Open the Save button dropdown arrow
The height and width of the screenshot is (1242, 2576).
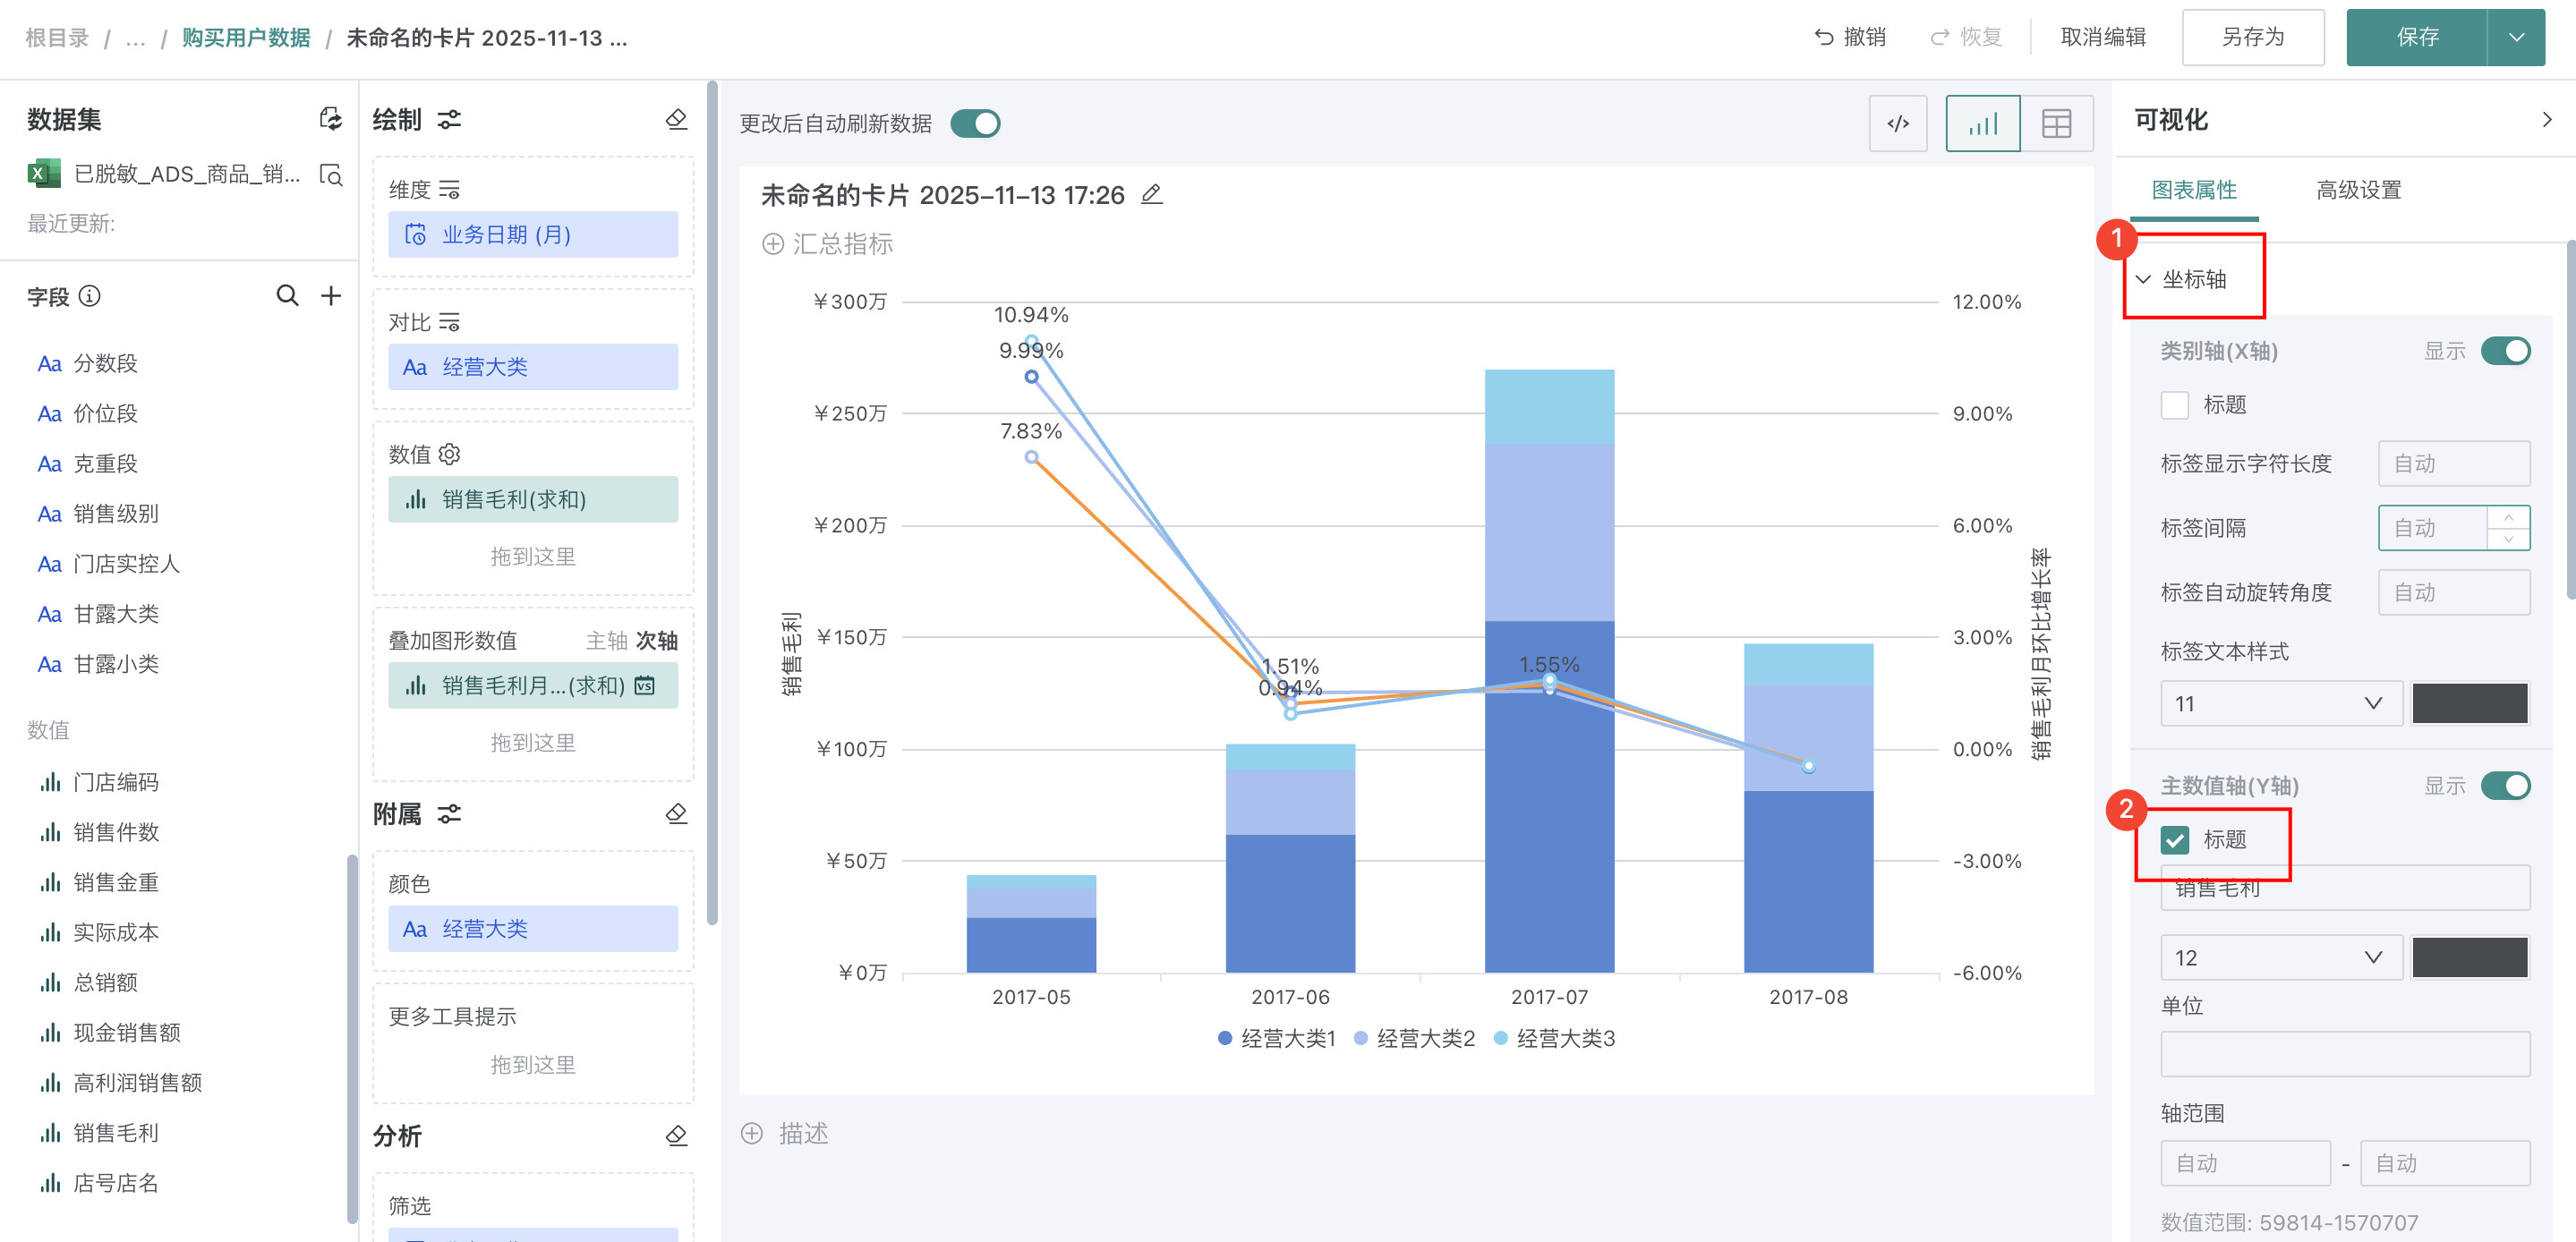click(2516, 38)
